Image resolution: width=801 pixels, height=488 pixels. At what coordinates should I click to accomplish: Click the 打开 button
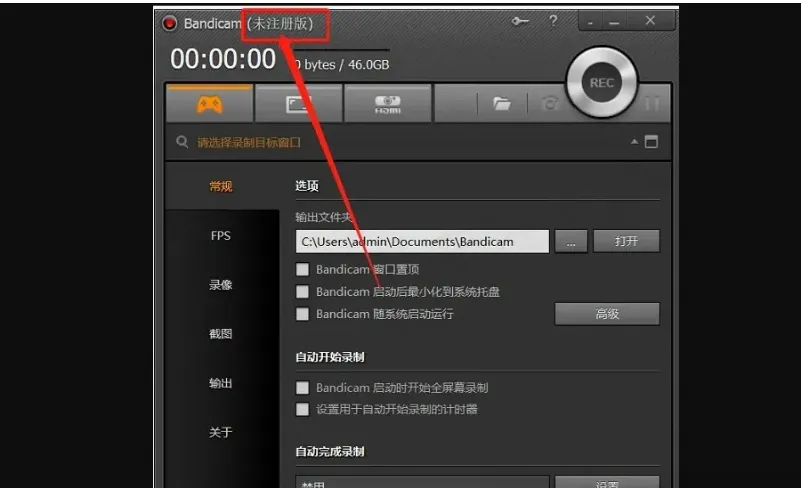pos(626,241)
